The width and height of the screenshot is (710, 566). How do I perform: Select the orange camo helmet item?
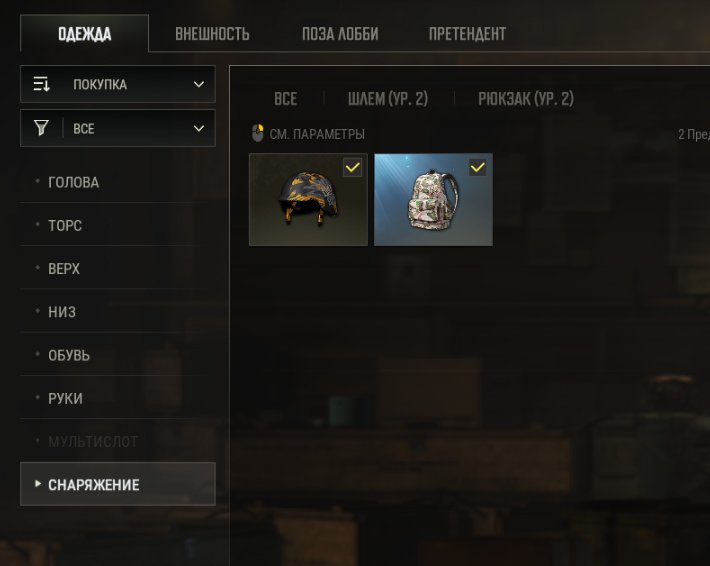(308, 200)
